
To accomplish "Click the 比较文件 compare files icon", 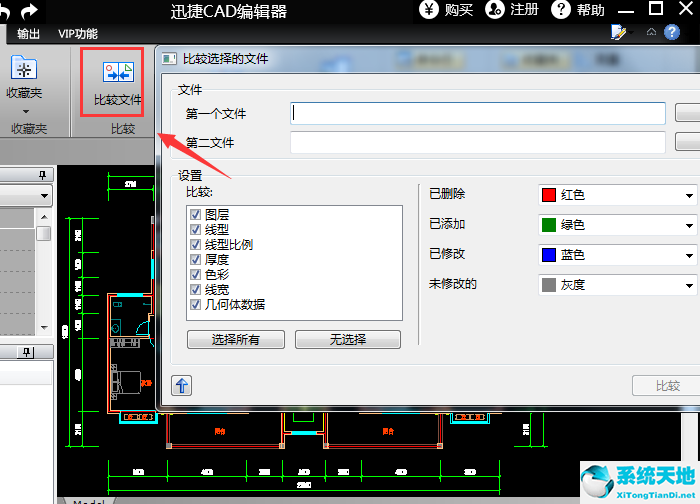I will tap(117, 73).
